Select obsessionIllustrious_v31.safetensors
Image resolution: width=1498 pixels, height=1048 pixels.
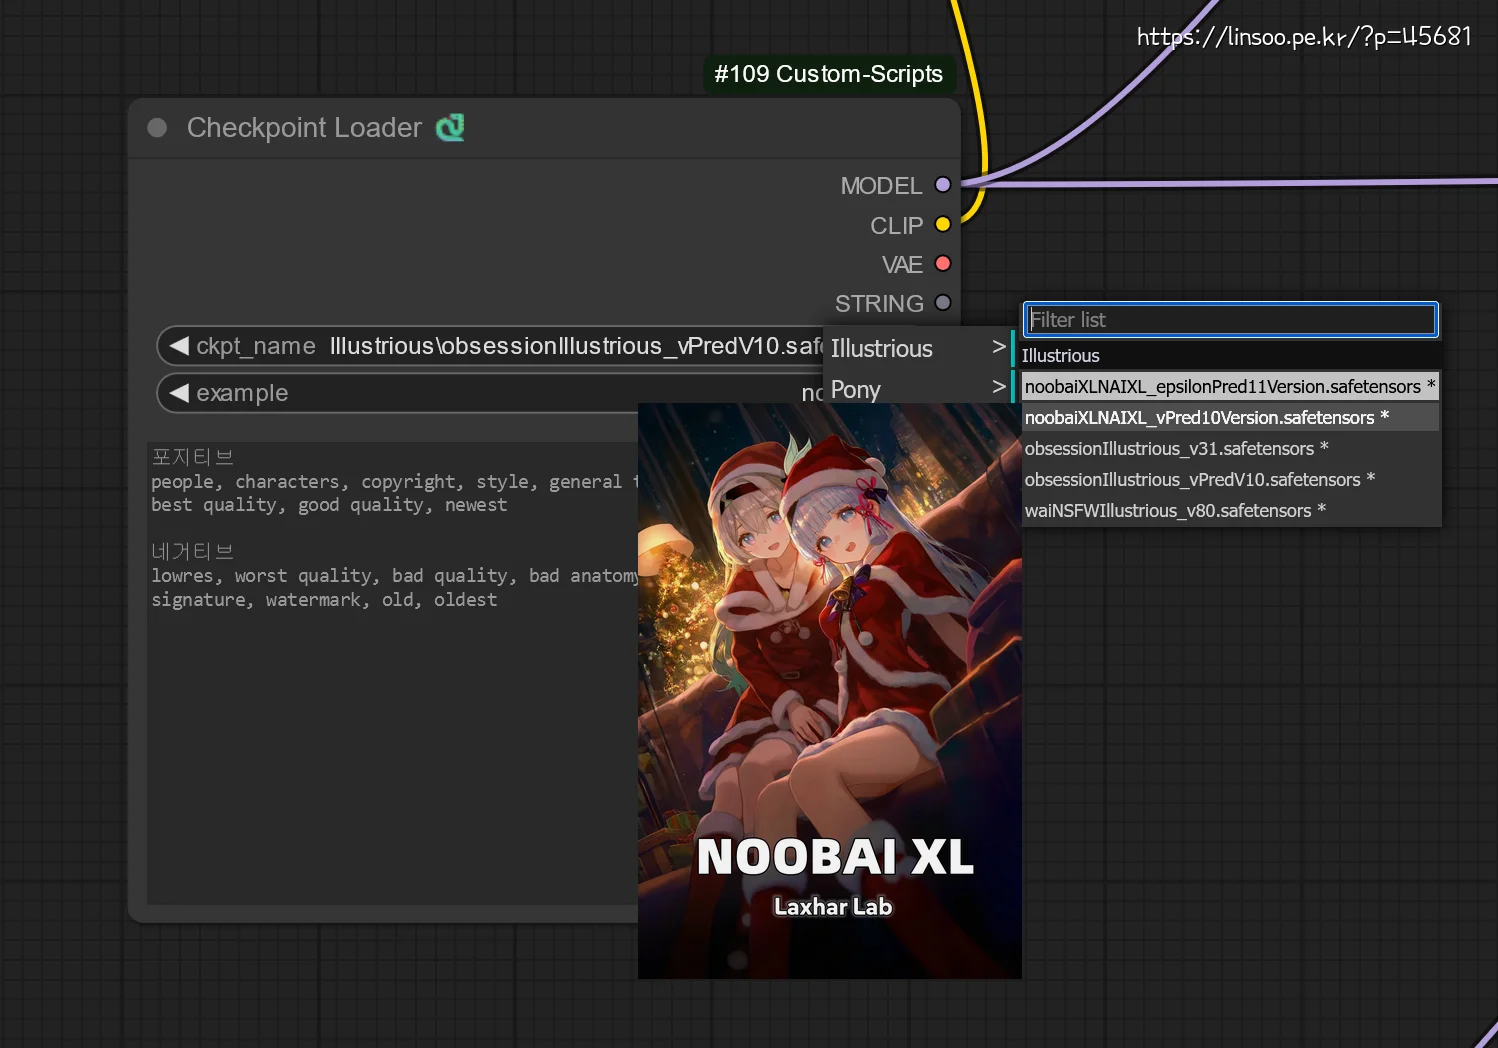1230,449
